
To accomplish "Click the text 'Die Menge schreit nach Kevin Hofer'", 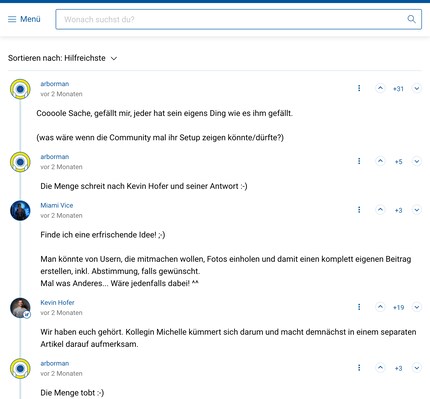I will coord(105,186).
